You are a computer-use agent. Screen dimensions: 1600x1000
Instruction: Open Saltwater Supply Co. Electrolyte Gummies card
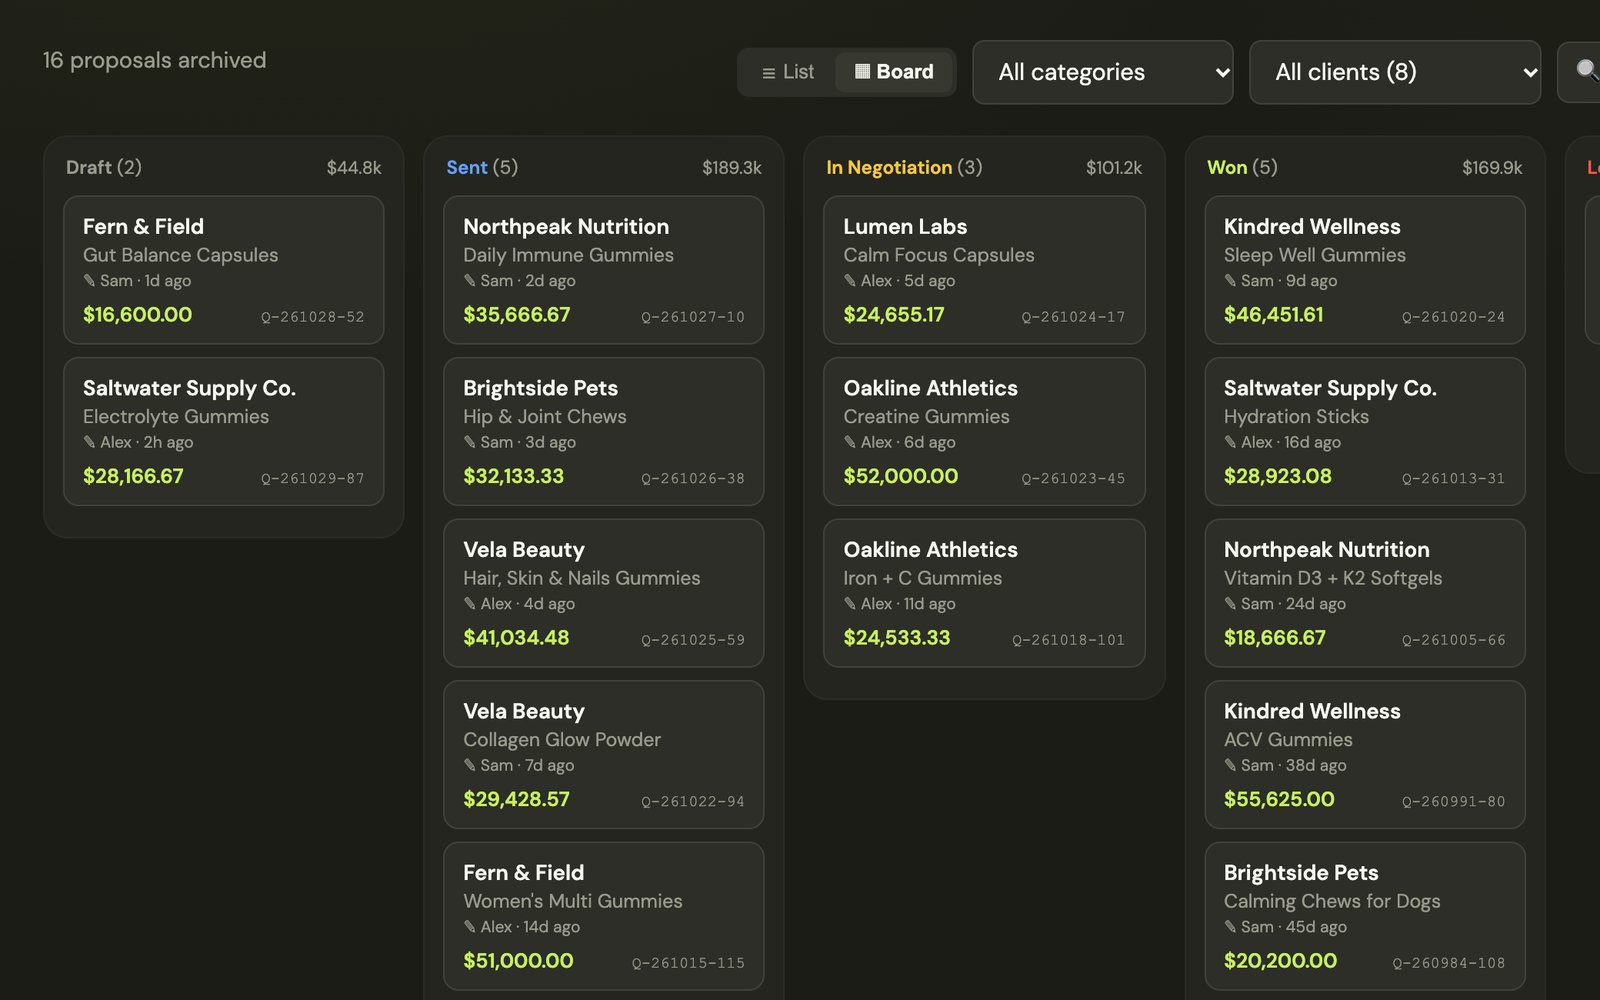click(x=224, y=432)
